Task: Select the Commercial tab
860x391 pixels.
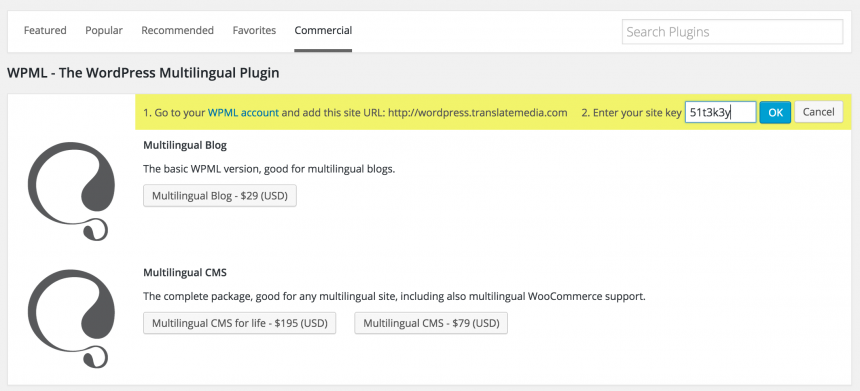Action: [323, 31]
